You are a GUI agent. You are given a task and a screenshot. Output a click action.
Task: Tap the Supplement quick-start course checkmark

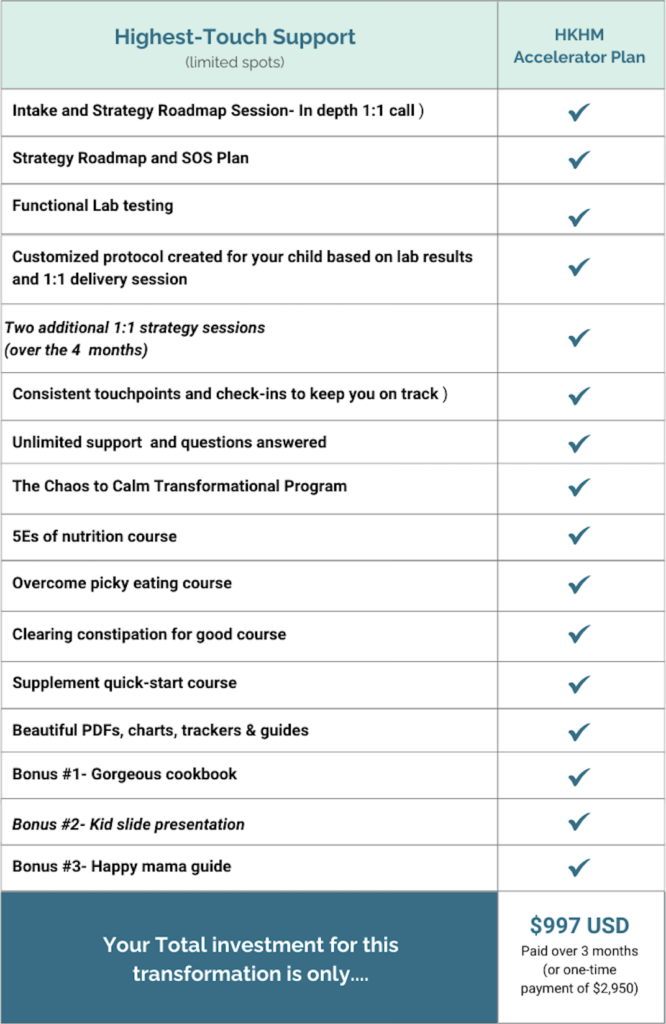579,684
